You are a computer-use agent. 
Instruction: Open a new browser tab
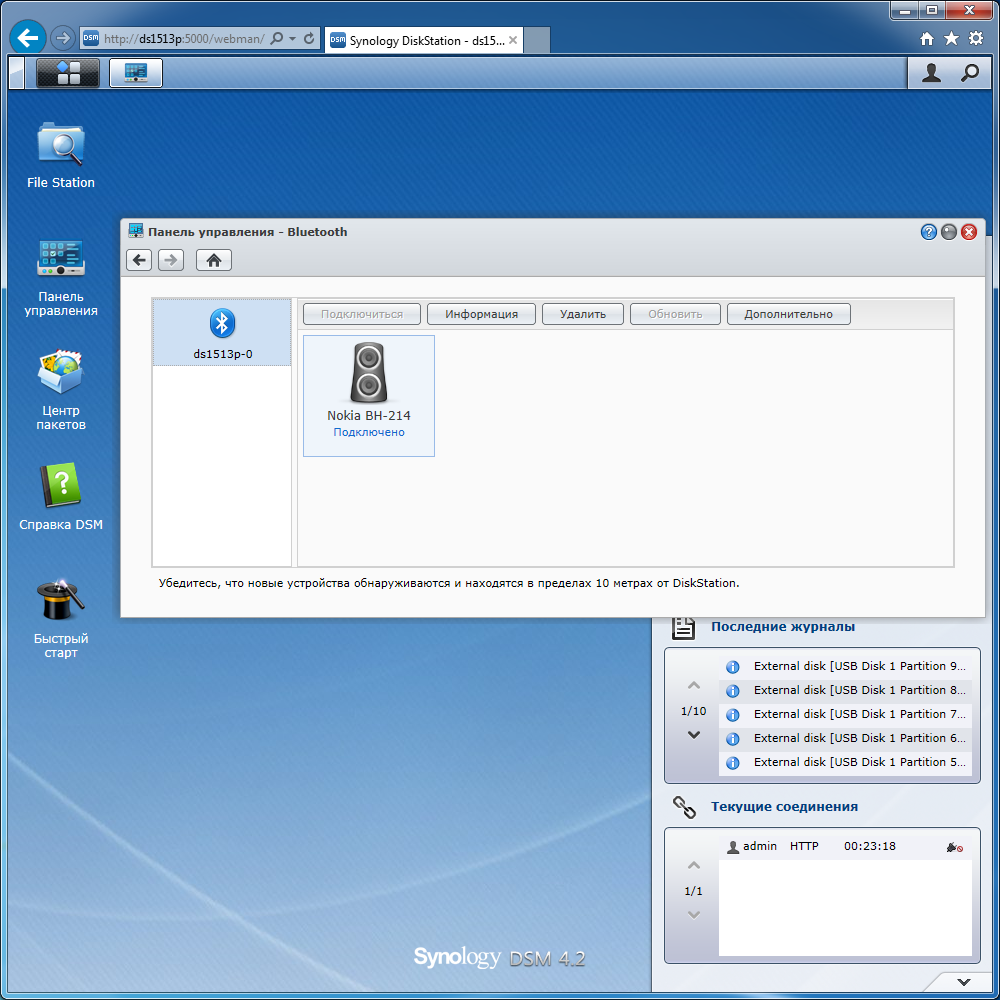point(537,40)
